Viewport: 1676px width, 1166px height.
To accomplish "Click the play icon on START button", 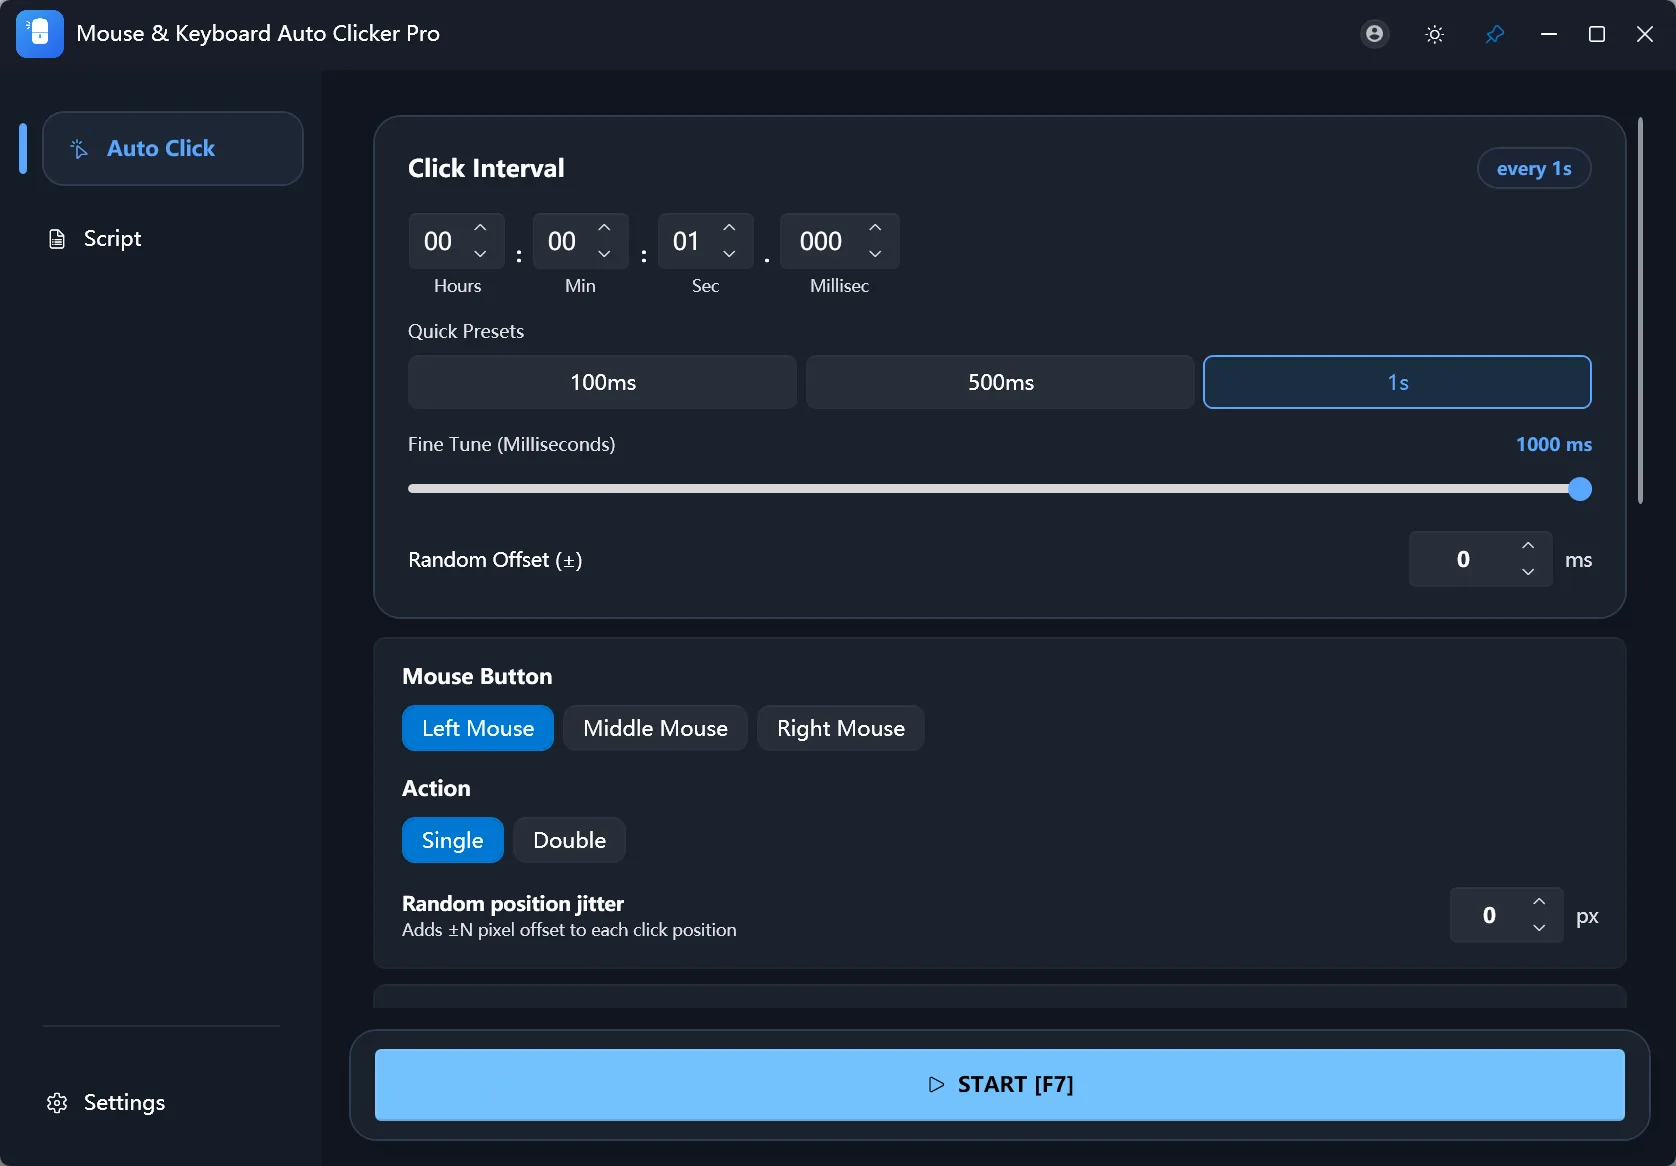I will pos(936,1085).
